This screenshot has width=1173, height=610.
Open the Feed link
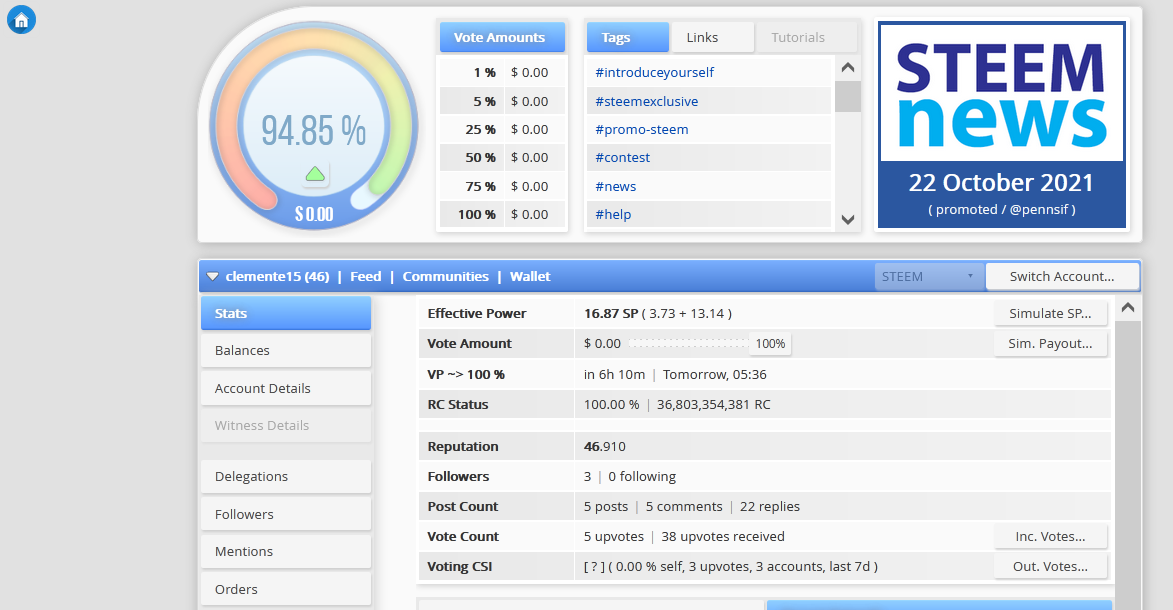365,276
